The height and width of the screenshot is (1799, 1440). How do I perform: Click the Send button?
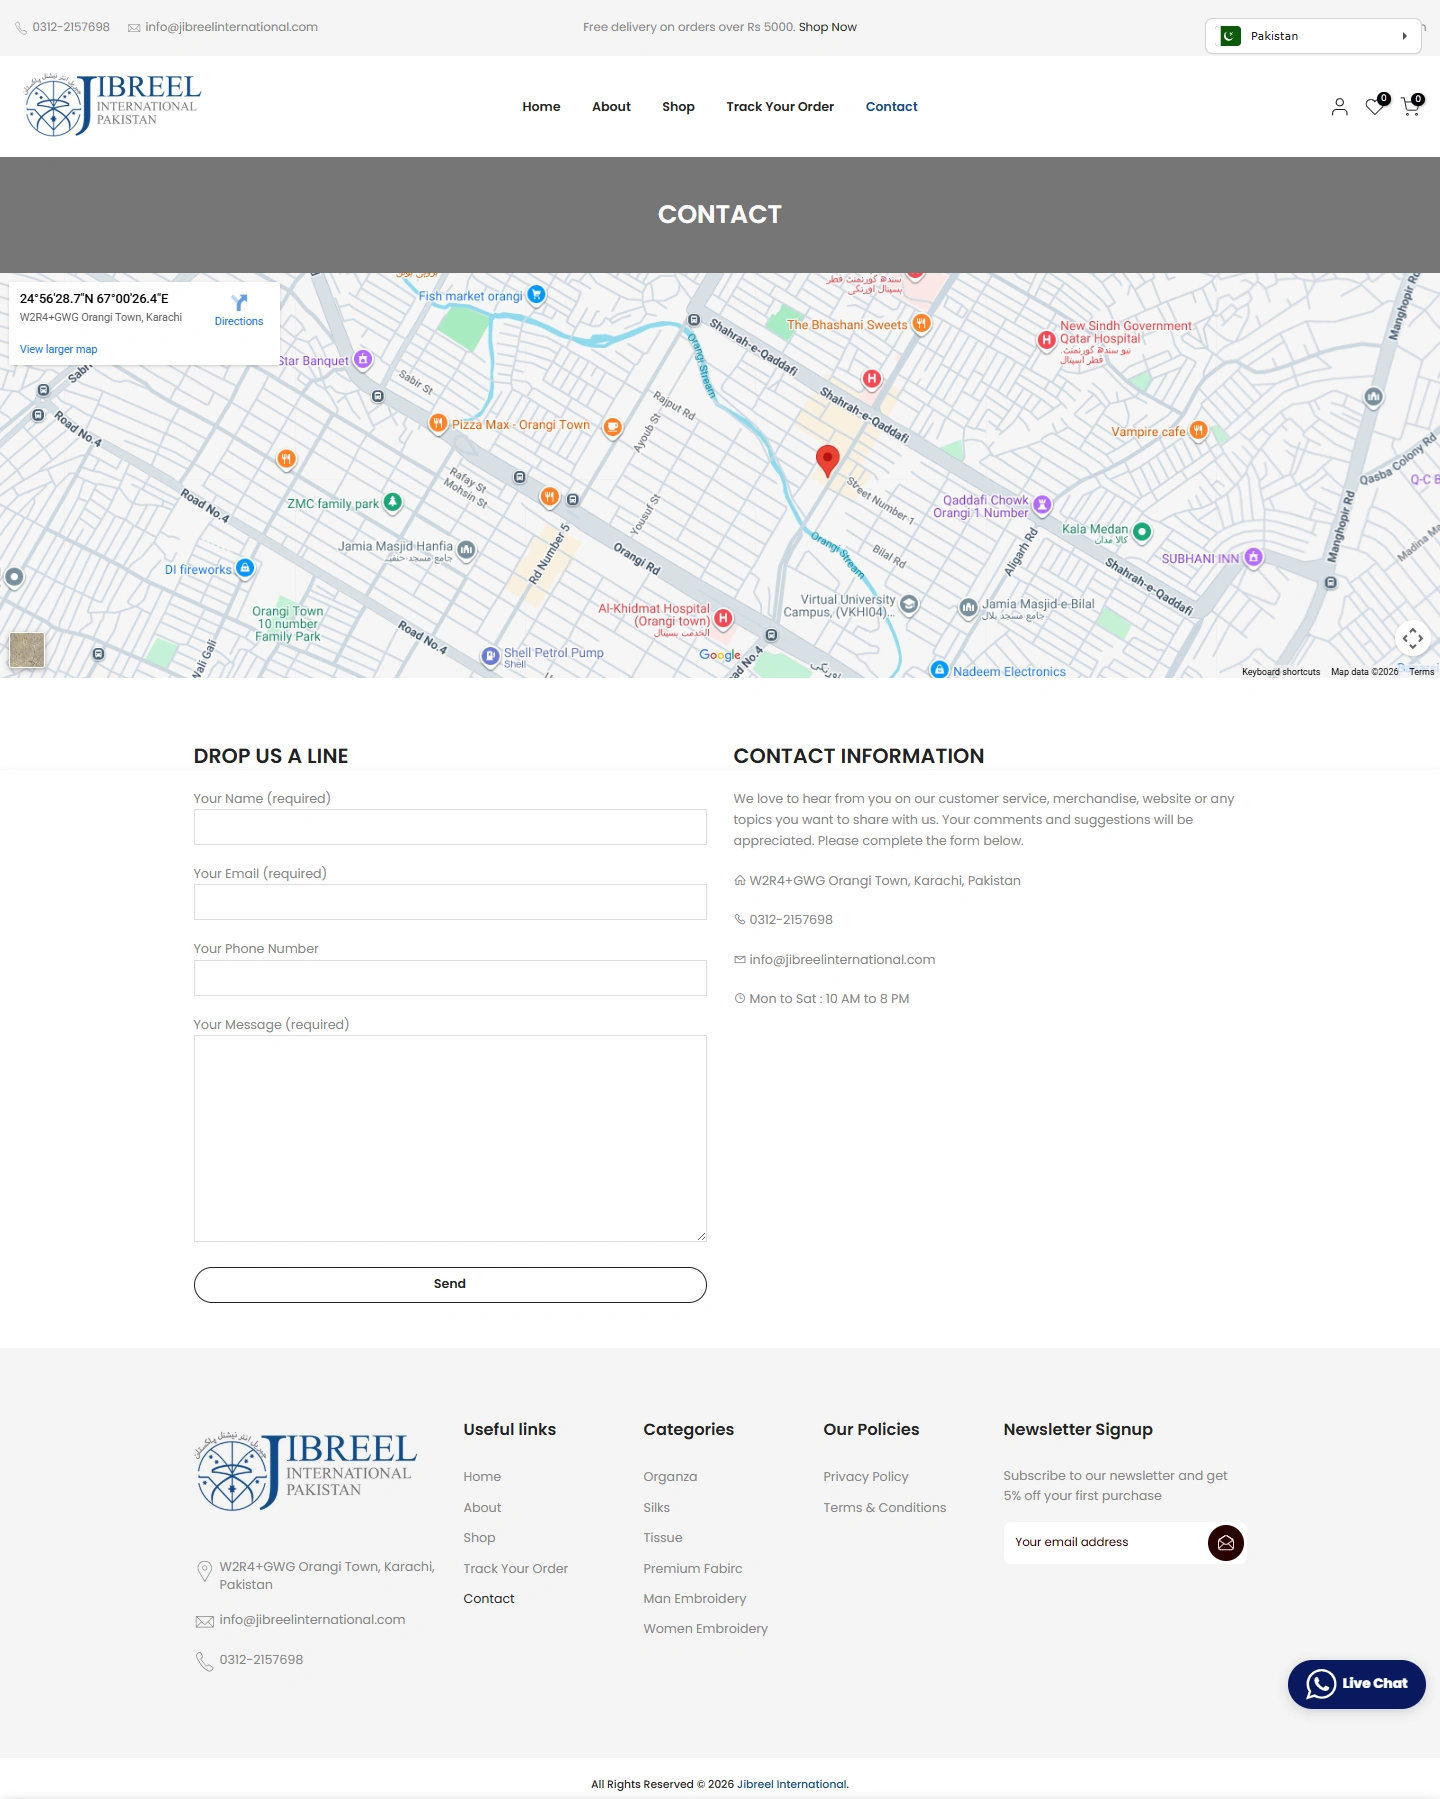450,1285
